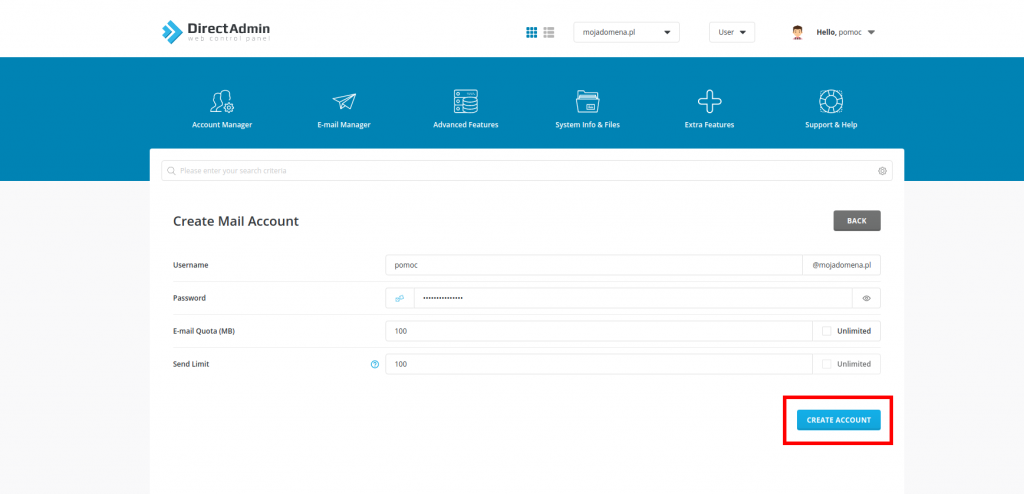Show password using the eye icon

click(866, 298)
